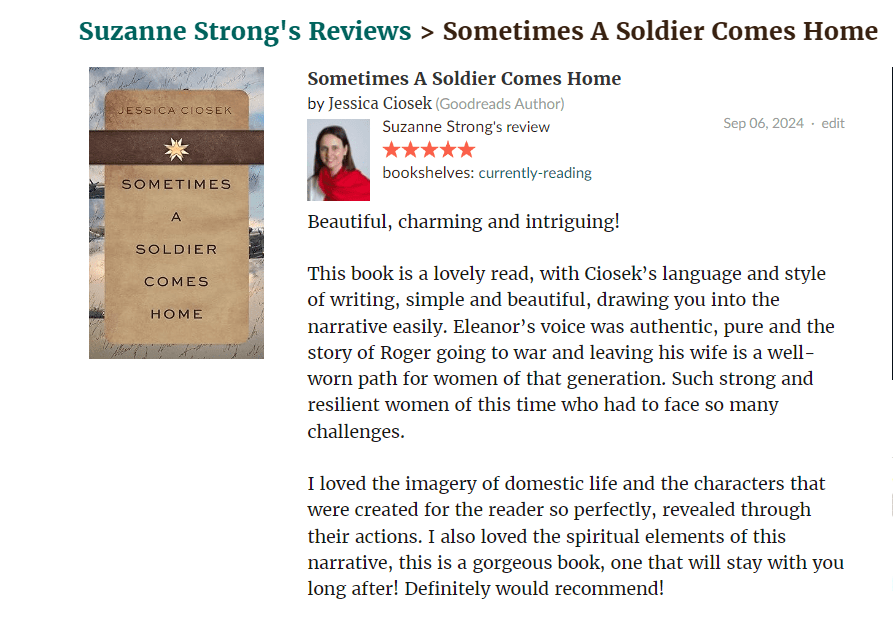Click the Goodreads Author label

[x=500, y=103]
